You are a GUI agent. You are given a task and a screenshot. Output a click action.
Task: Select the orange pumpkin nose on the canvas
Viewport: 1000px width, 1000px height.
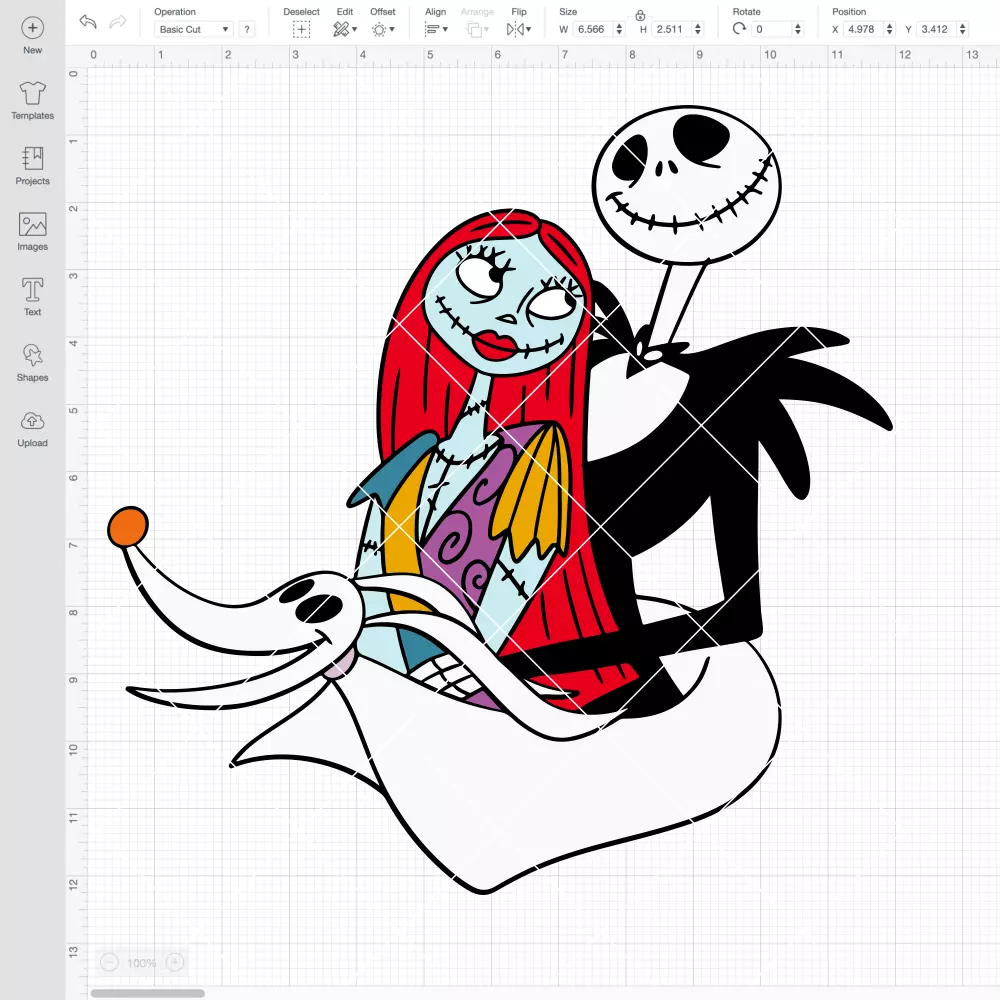click(128, 527)
